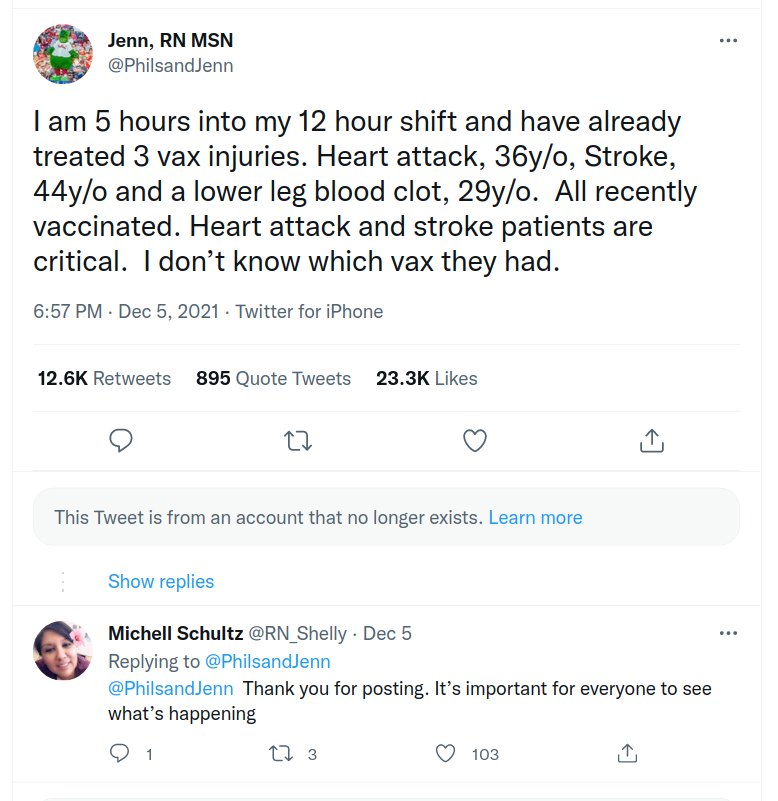Click the reply icon under main tweet
The height and width of the screenshot is (801, 778).
[121, 441]
